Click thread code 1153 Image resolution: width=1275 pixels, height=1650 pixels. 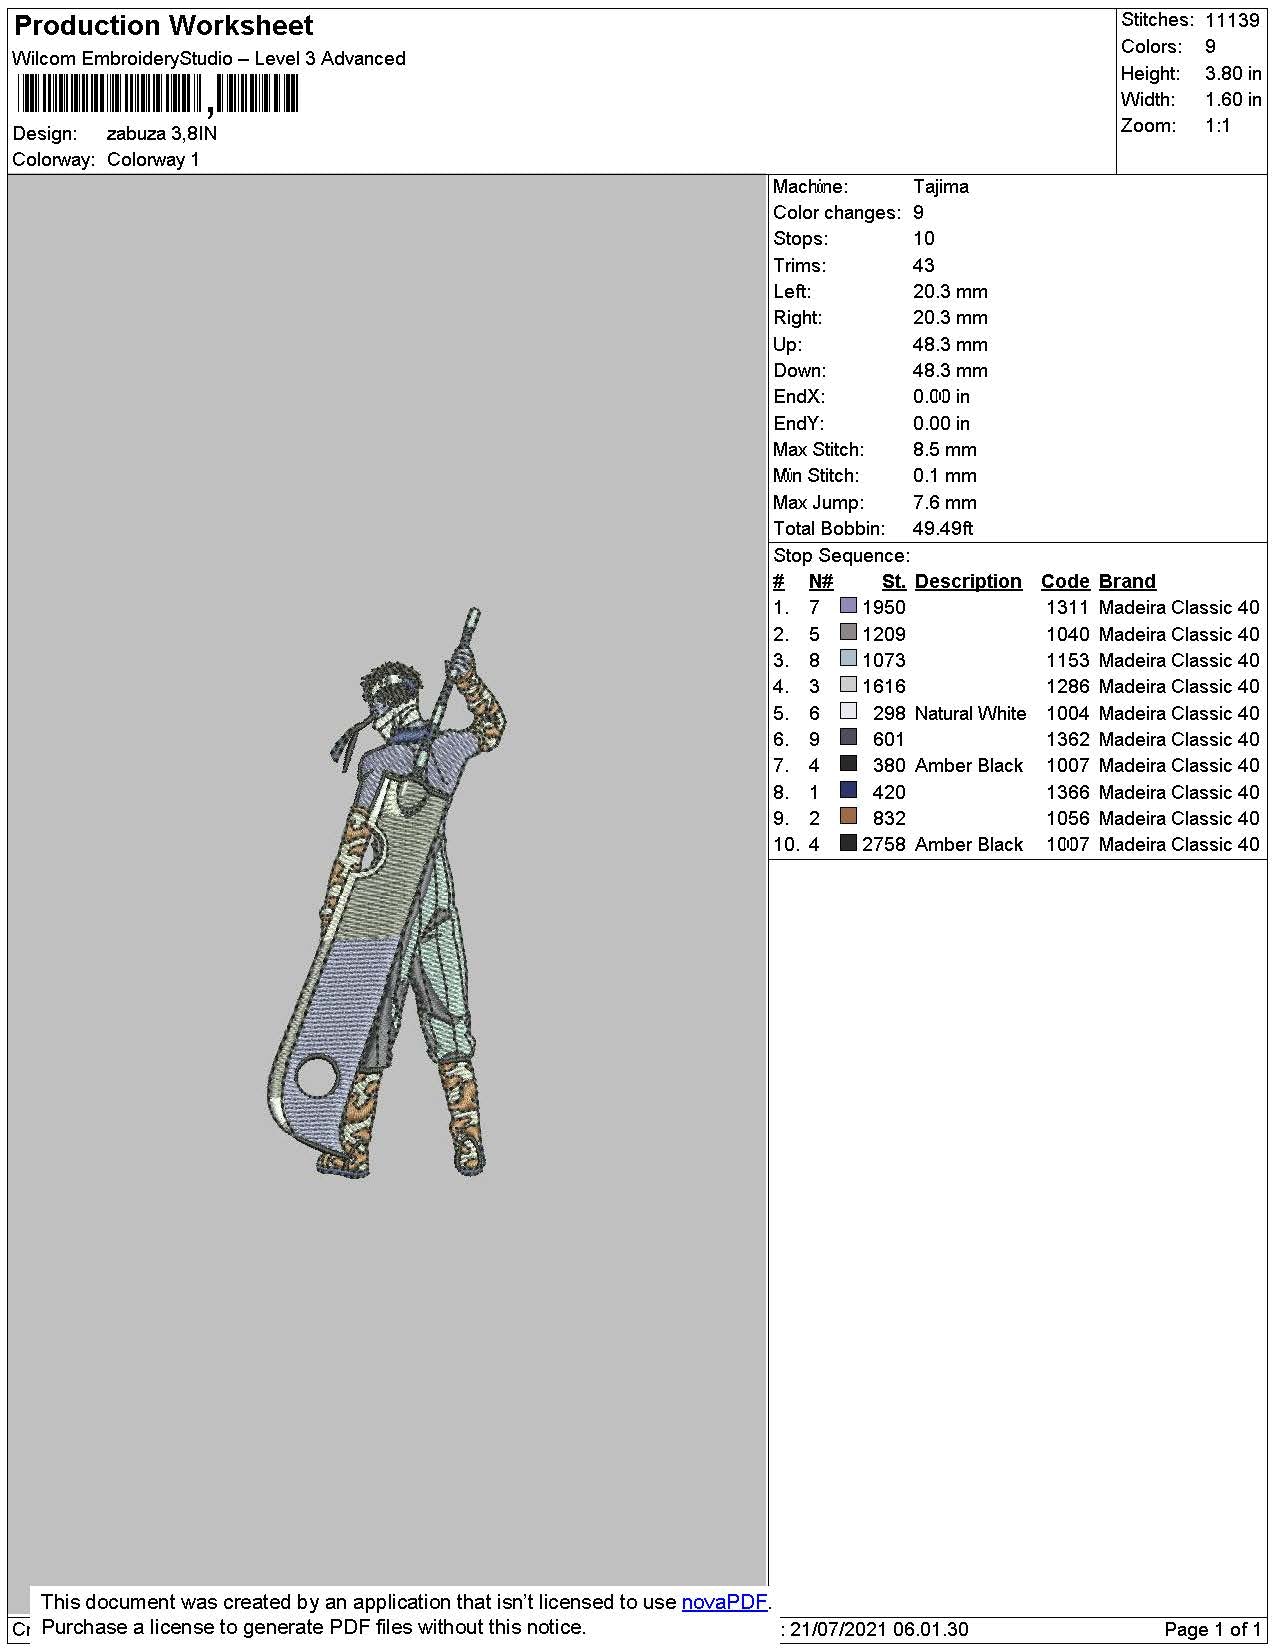(1068, 660)
